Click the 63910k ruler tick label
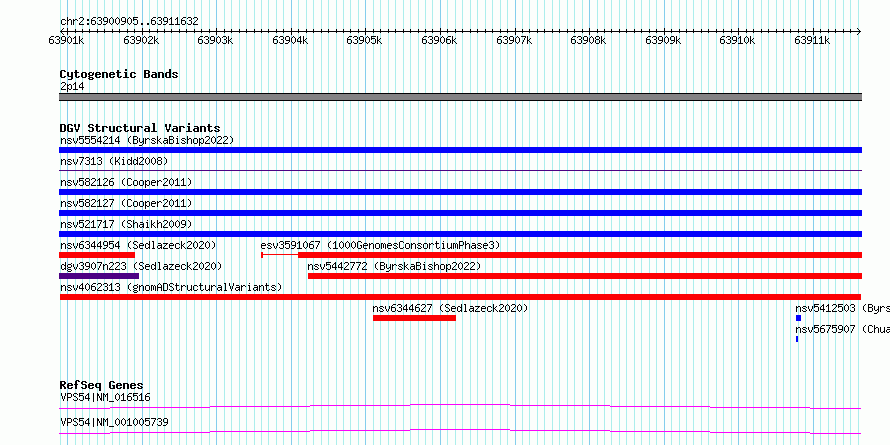Image resolution: width=890 pixels, height=445 pixels. coord(738,40)
